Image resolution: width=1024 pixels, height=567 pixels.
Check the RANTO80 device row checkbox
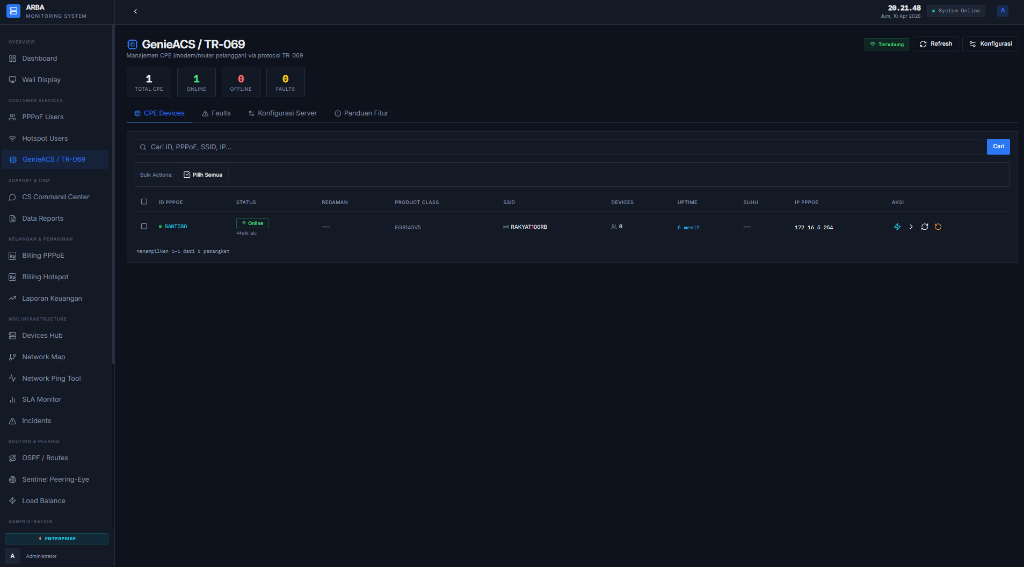coord(144,227)
